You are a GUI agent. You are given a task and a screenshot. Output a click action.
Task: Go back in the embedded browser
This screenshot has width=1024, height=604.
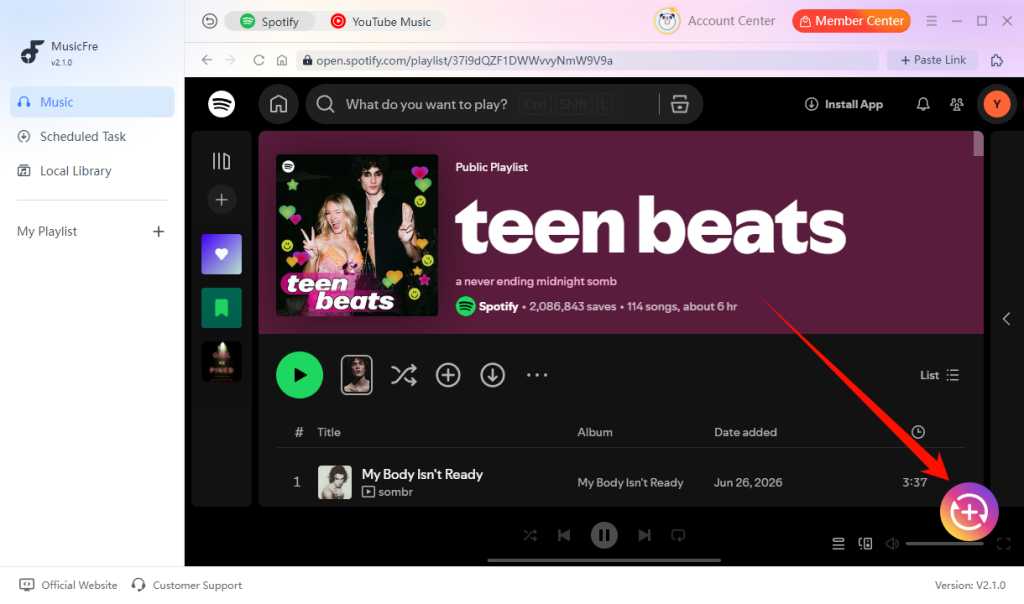click(x=207, y=60)
